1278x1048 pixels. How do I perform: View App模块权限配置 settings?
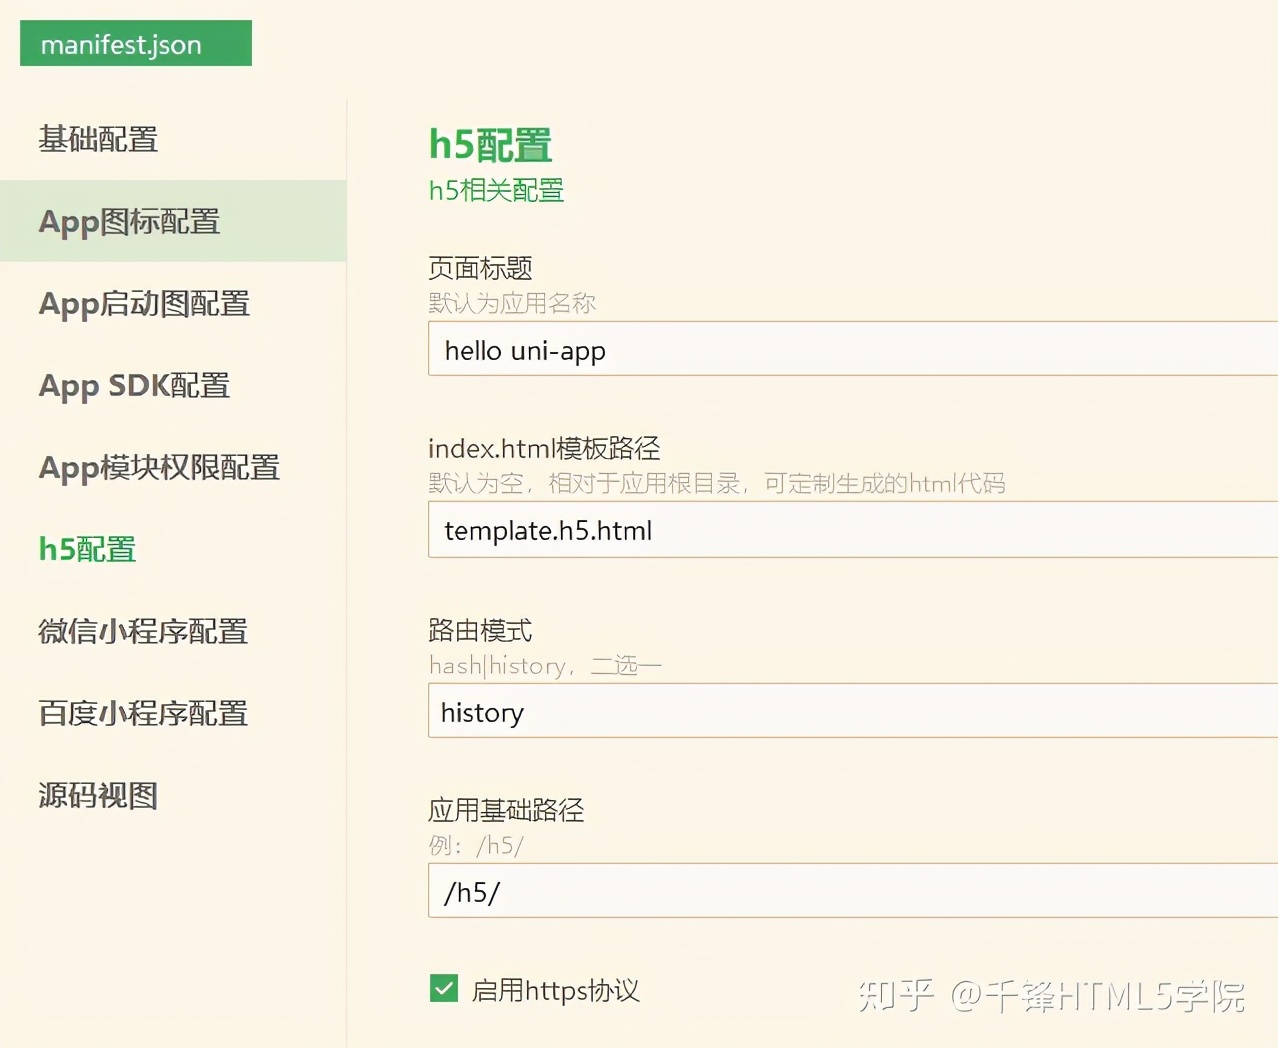pyautogui.click(x=158, y=468)
